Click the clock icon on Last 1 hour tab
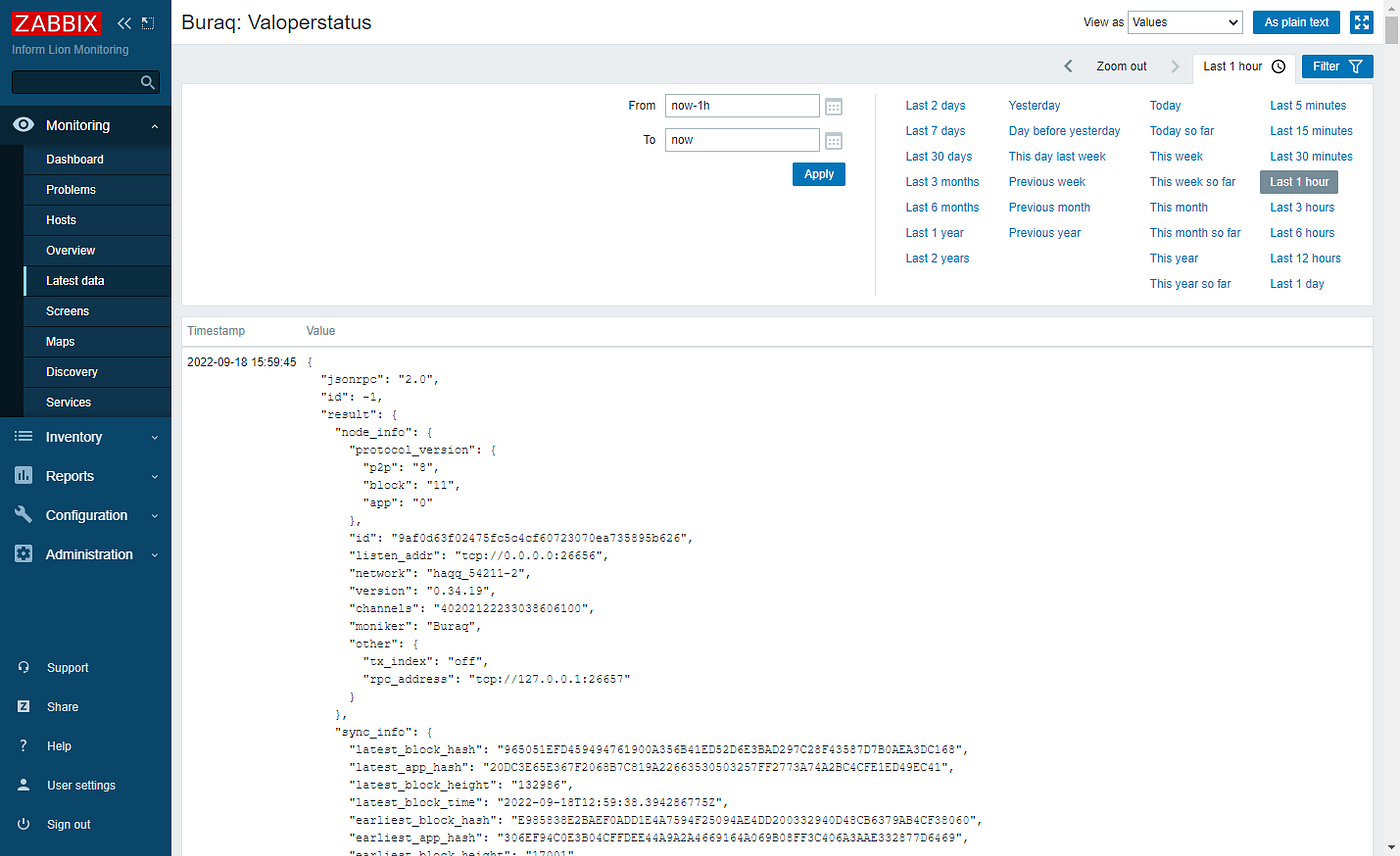Screen dimensions: 1400x856 point(1278,67)
